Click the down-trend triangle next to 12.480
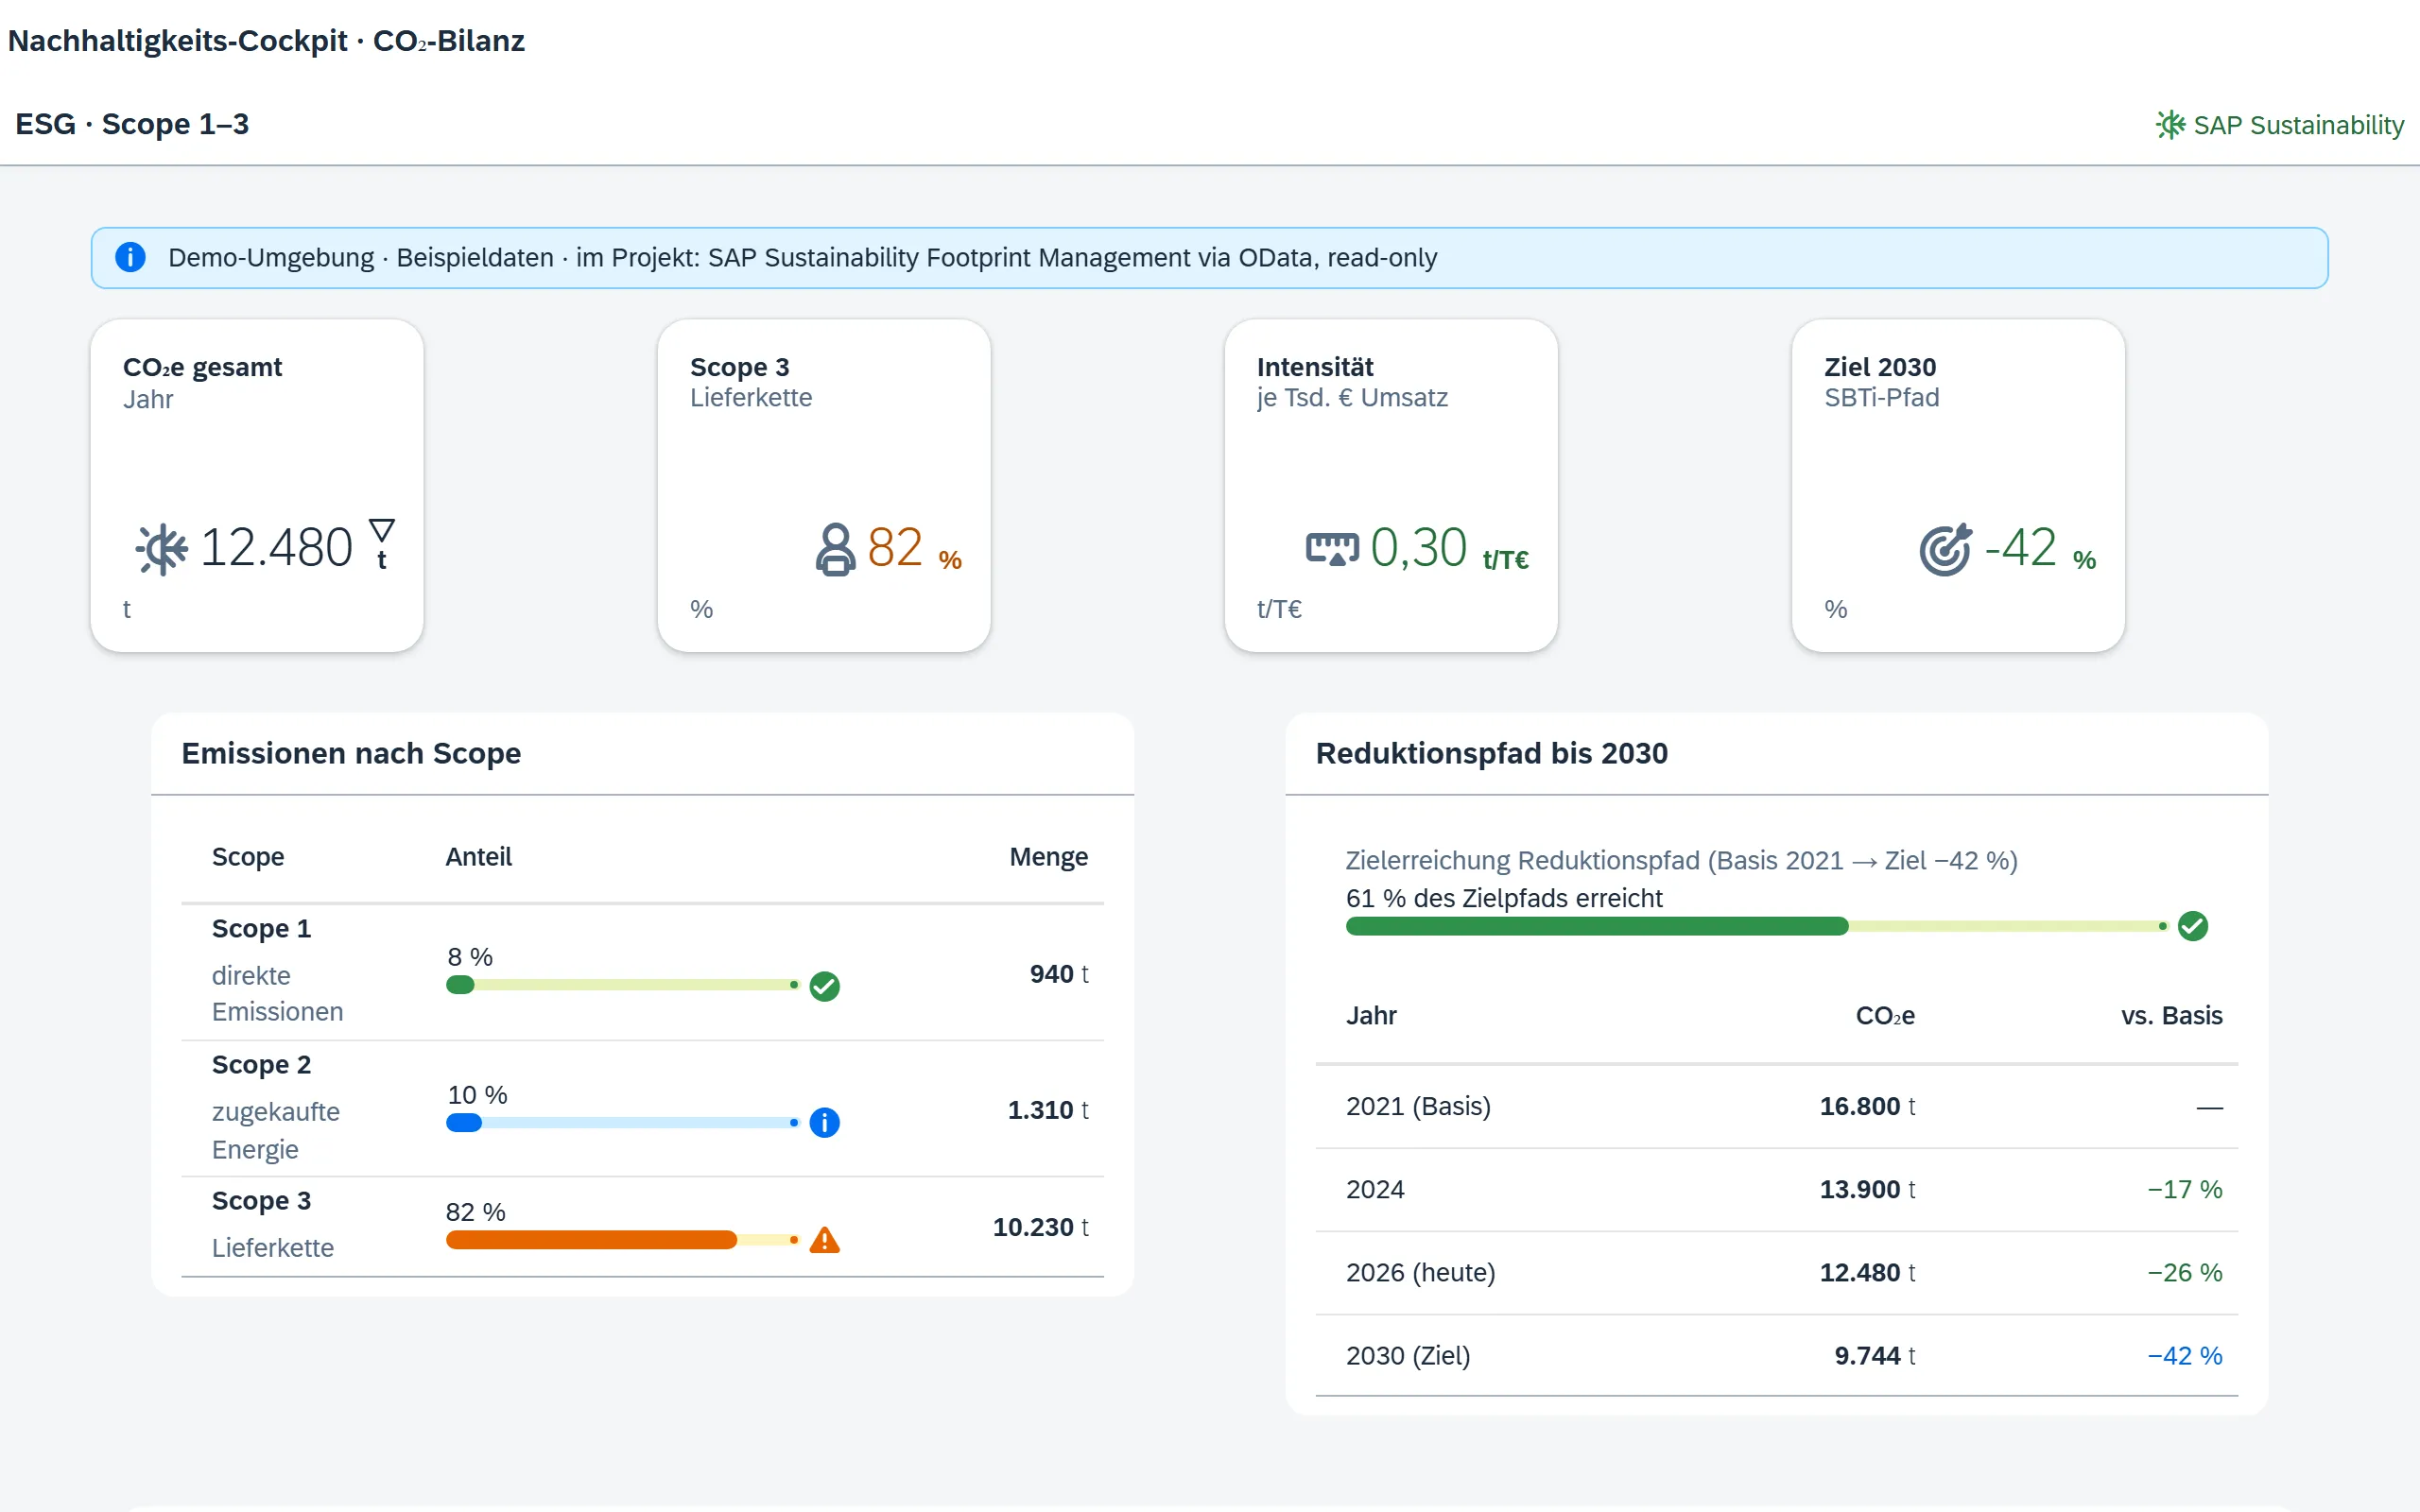This screenshot has height=1512, width=2420. (381, 531)
